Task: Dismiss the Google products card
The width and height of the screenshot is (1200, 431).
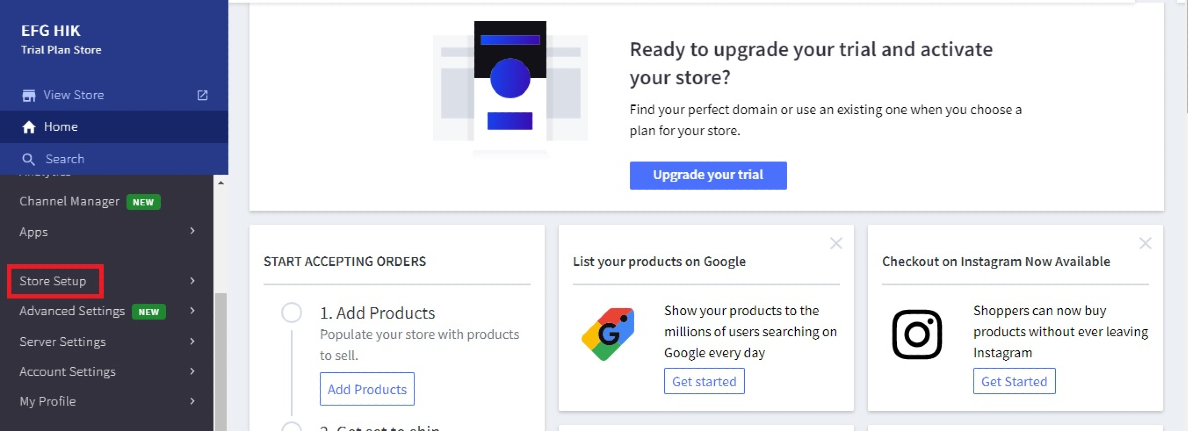Action: pyautogui.click(x=836, y=243)
